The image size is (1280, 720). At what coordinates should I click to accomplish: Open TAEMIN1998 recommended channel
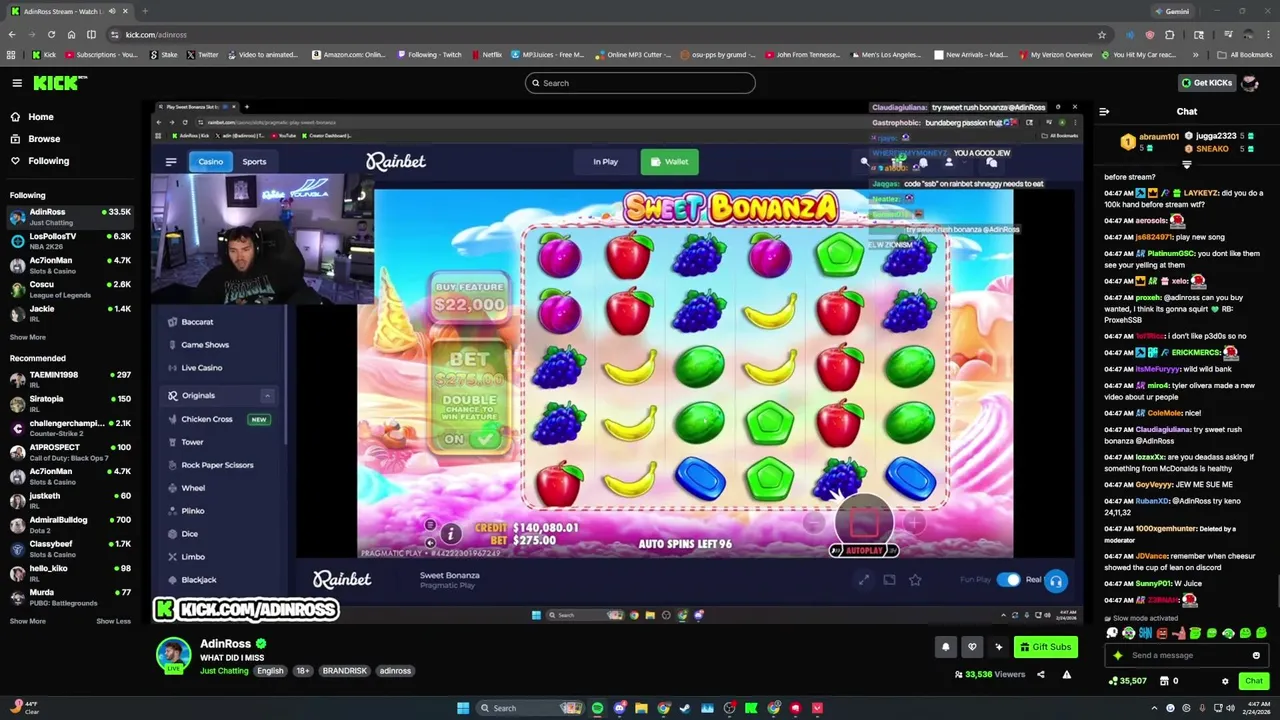click(70, 379)
